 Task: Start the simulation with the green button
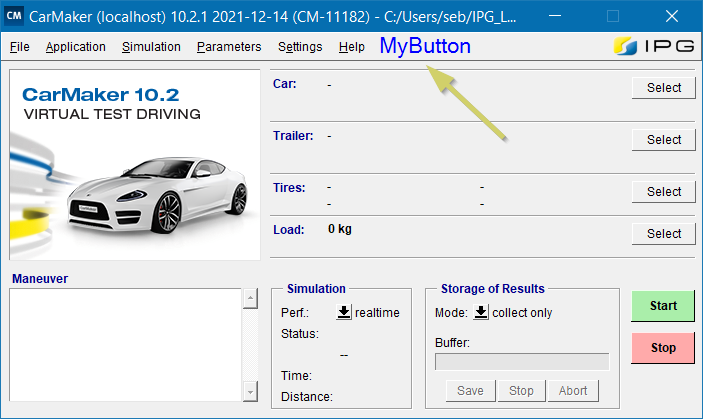pos(663,306)
